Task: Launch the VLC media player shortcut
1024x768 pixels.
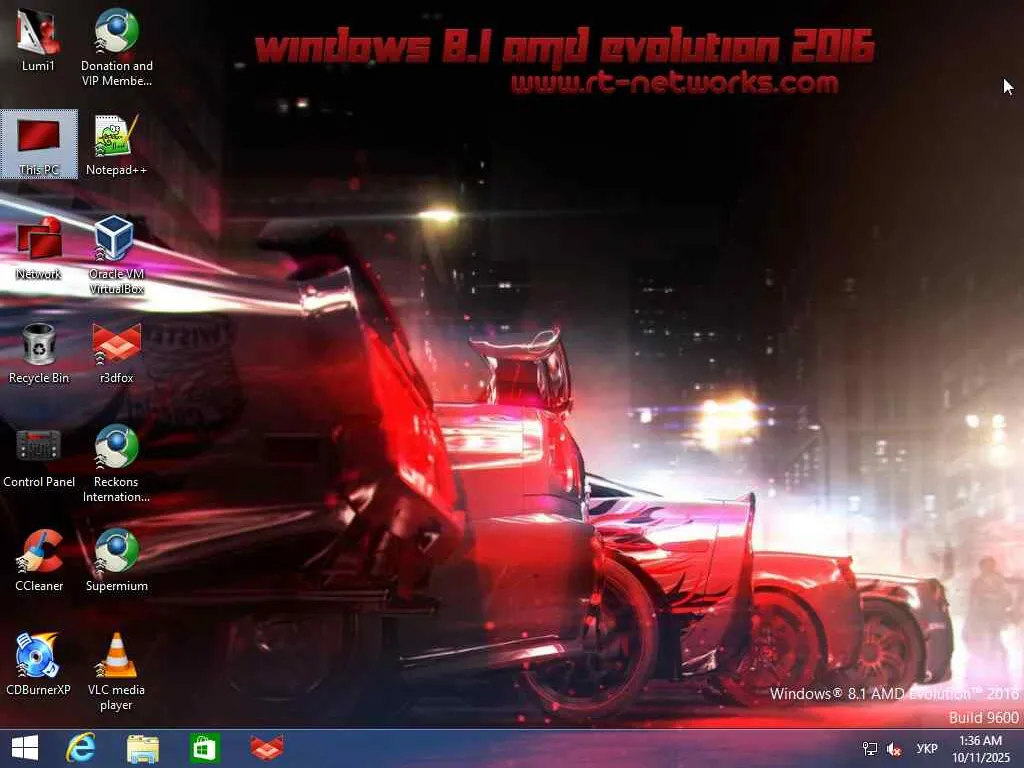Action: click(x=116, y=671)
